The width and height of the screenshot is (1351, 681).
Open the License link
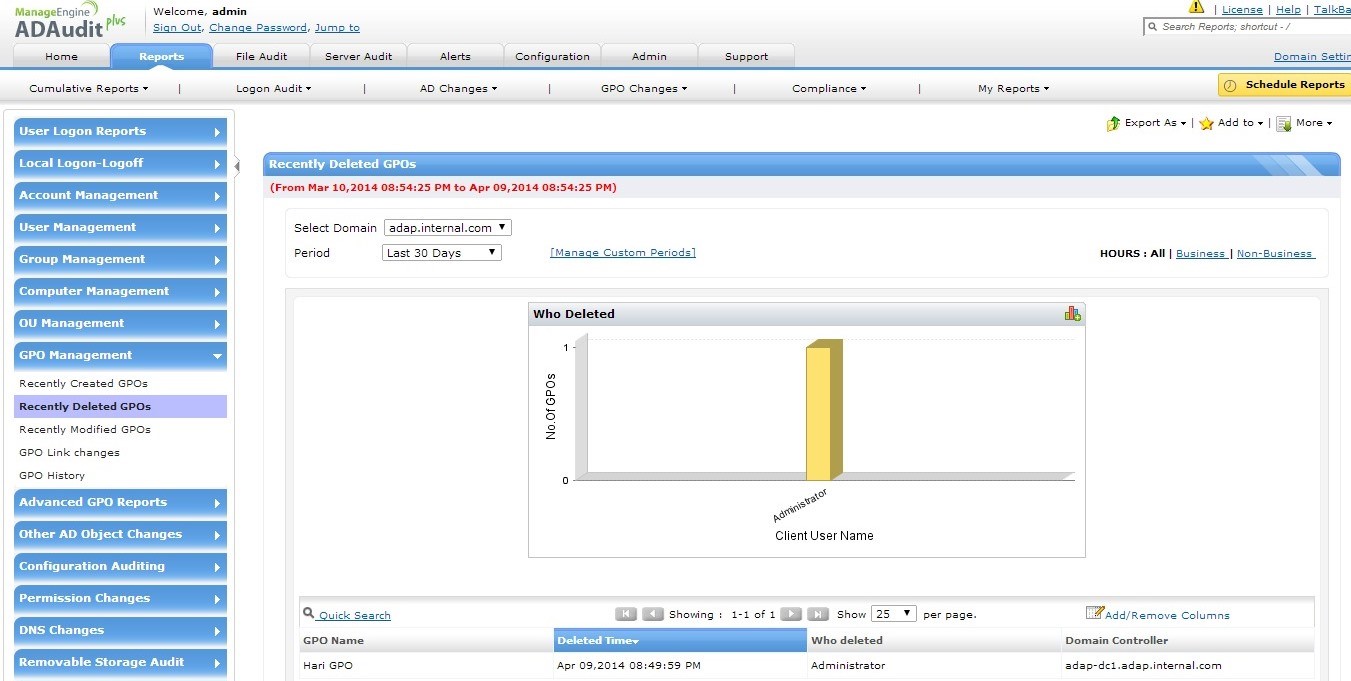click(x=1242, y=10)
